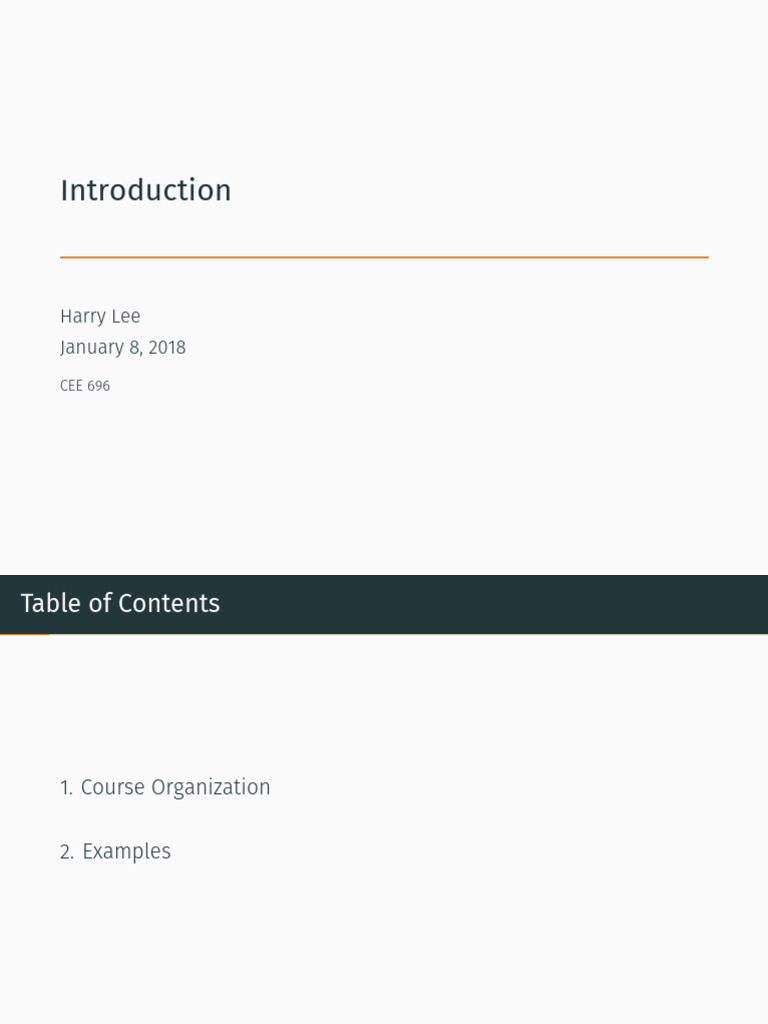Click the orange rule below Introduction

(384, 257)
